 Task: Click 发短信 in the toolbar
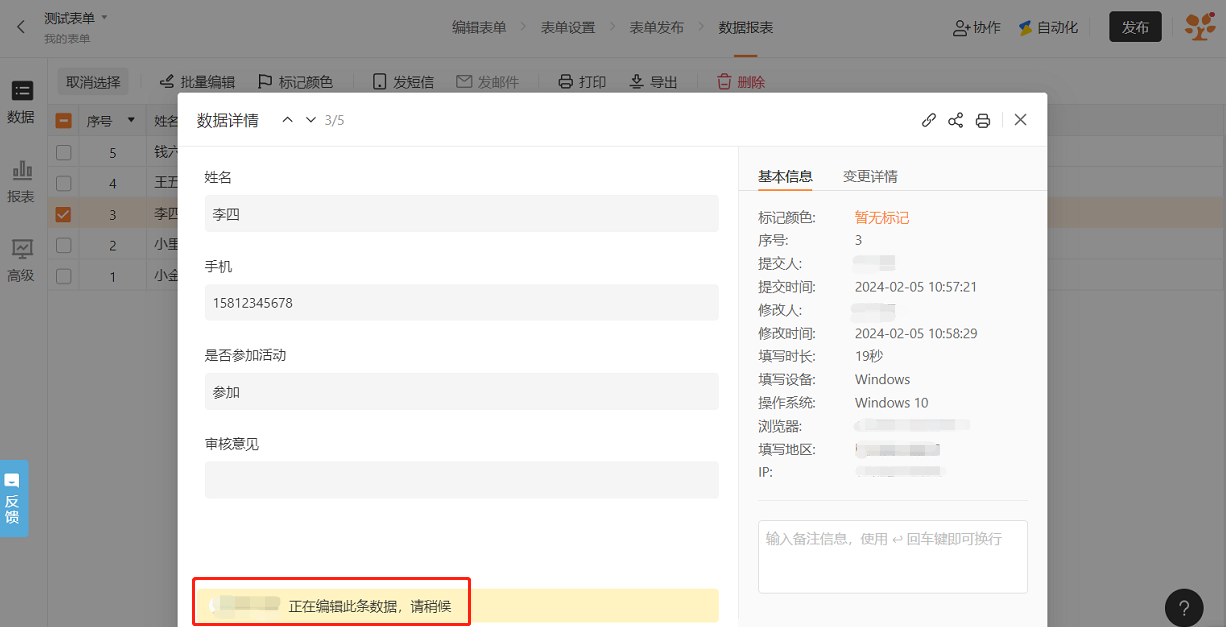[x=403, y=82]
